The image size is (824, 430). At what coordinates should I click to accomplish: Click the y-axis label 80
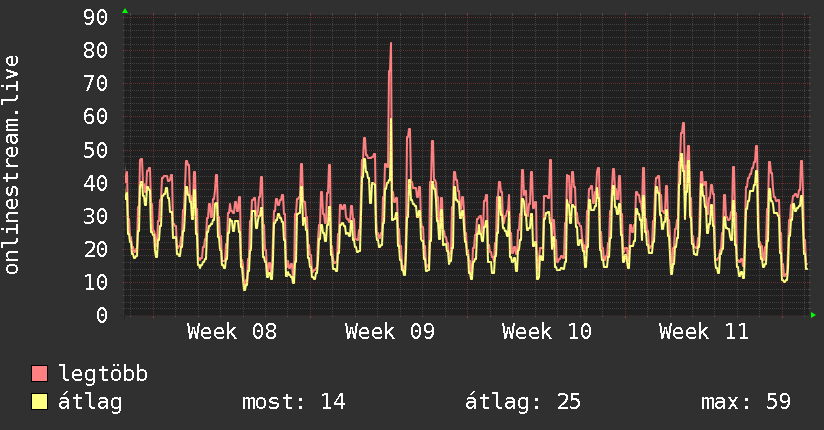[x=95, y=50]
